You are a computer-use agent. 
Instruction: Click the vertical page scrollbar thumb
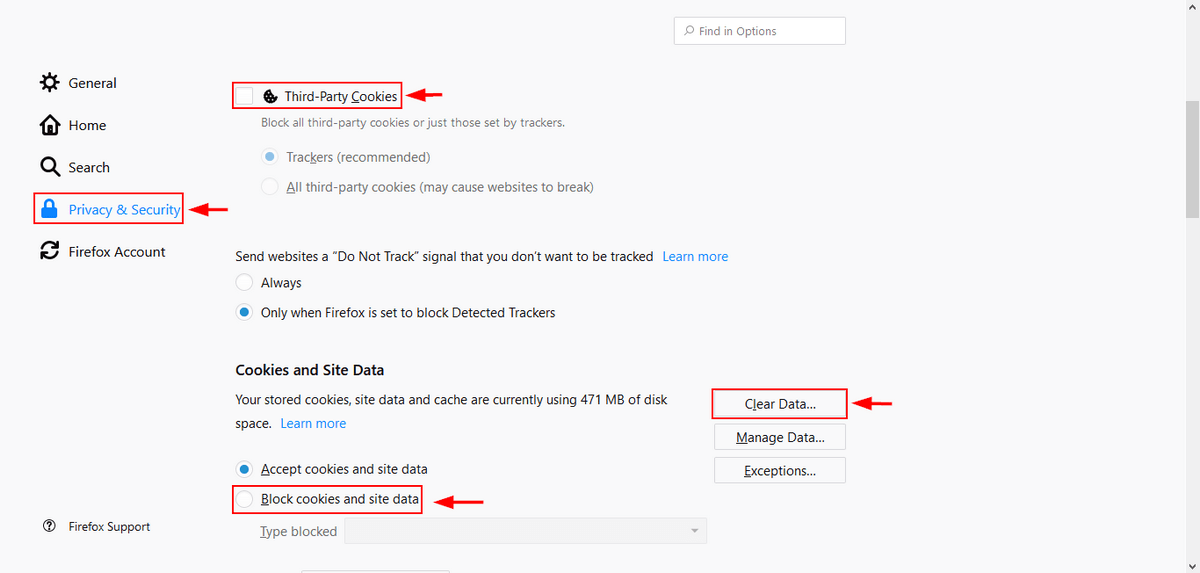1191,159
